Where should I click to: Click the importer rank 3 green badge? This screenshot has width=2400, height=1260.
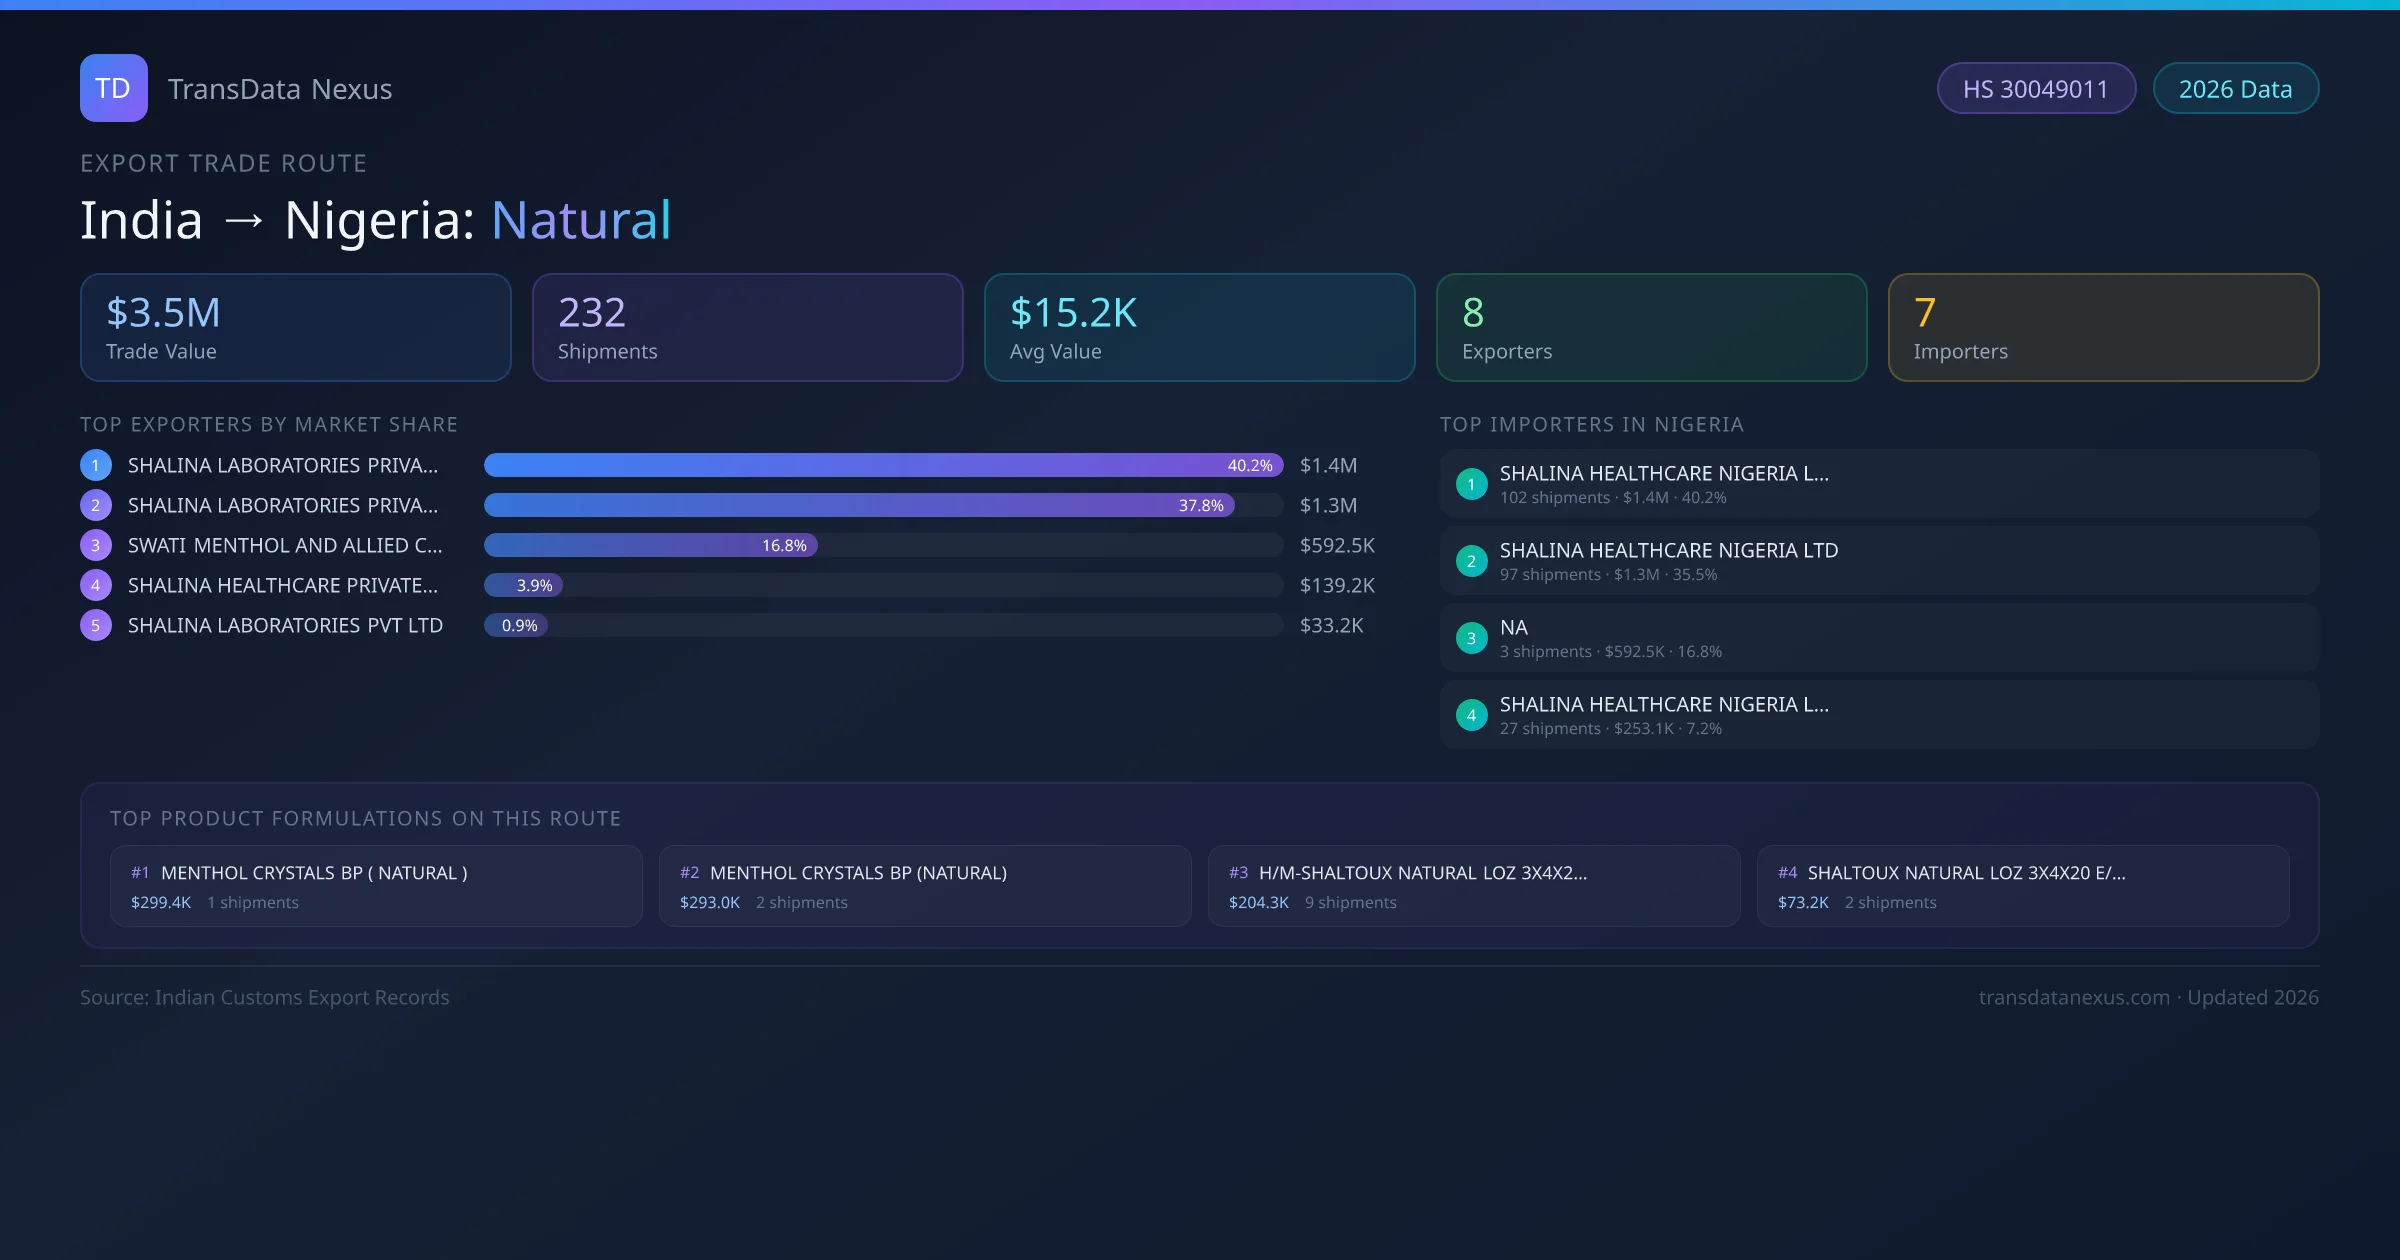click(1471, 638)
